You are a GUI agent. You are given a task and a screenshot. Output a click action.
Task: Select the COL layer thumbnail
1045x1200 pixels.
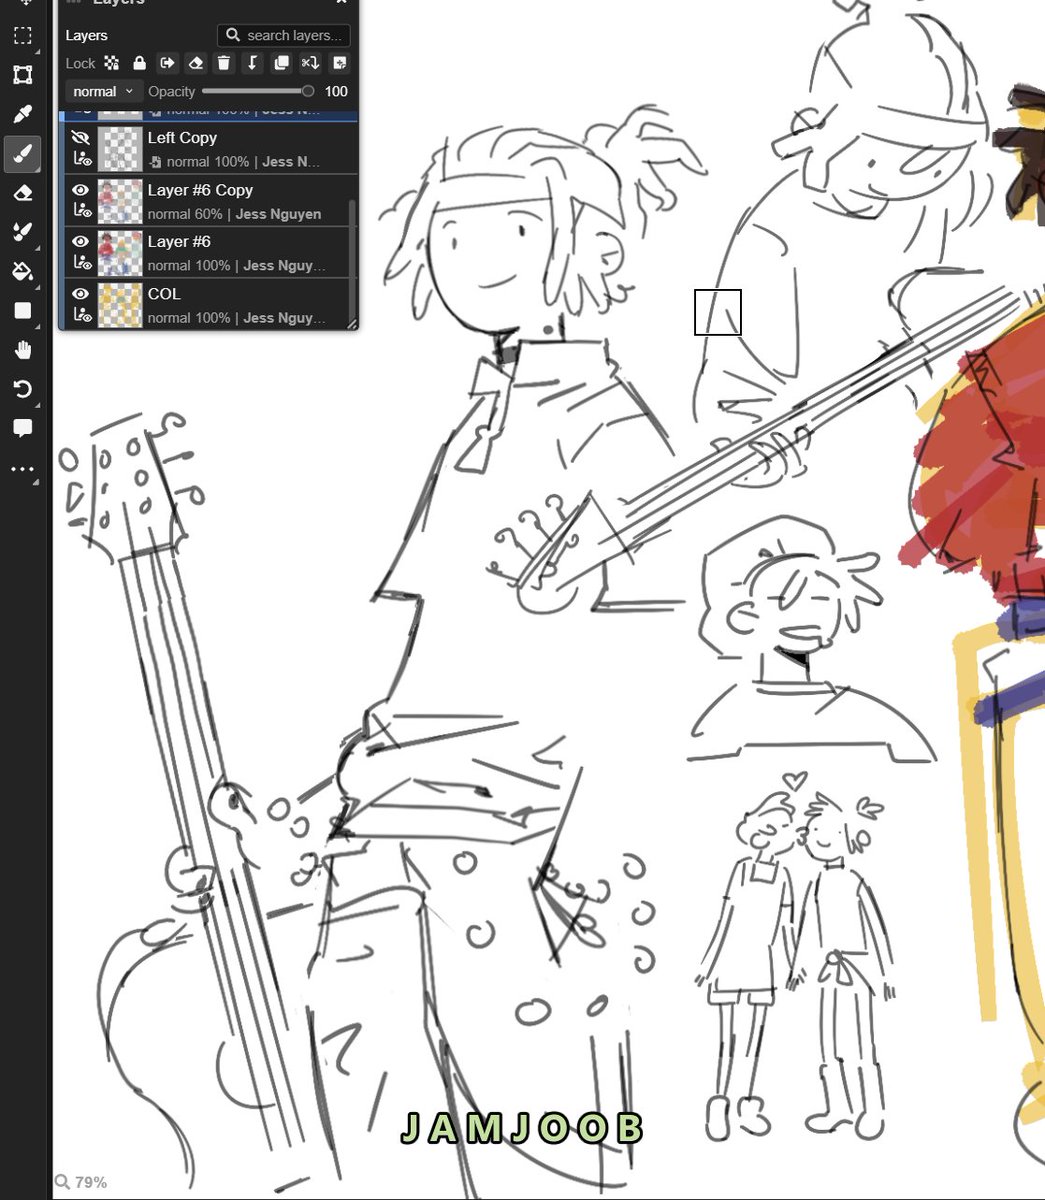pyautogui.click(x=120, y=305)
